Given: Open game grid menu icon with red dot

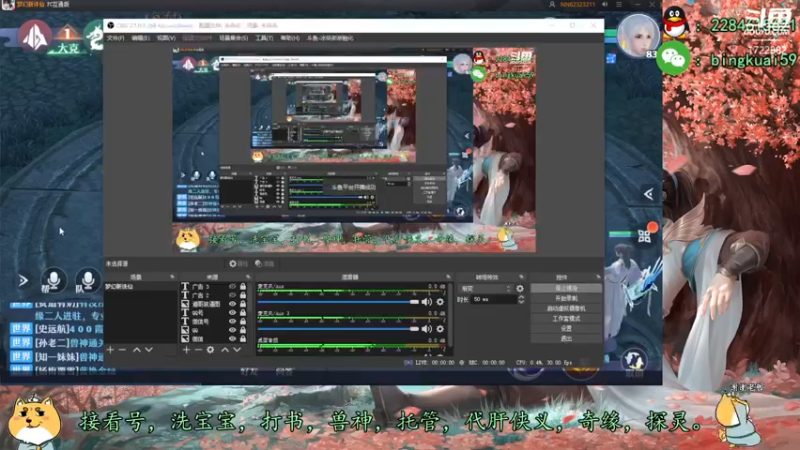Looking at the screenshot, I should (x=644, y=236).
